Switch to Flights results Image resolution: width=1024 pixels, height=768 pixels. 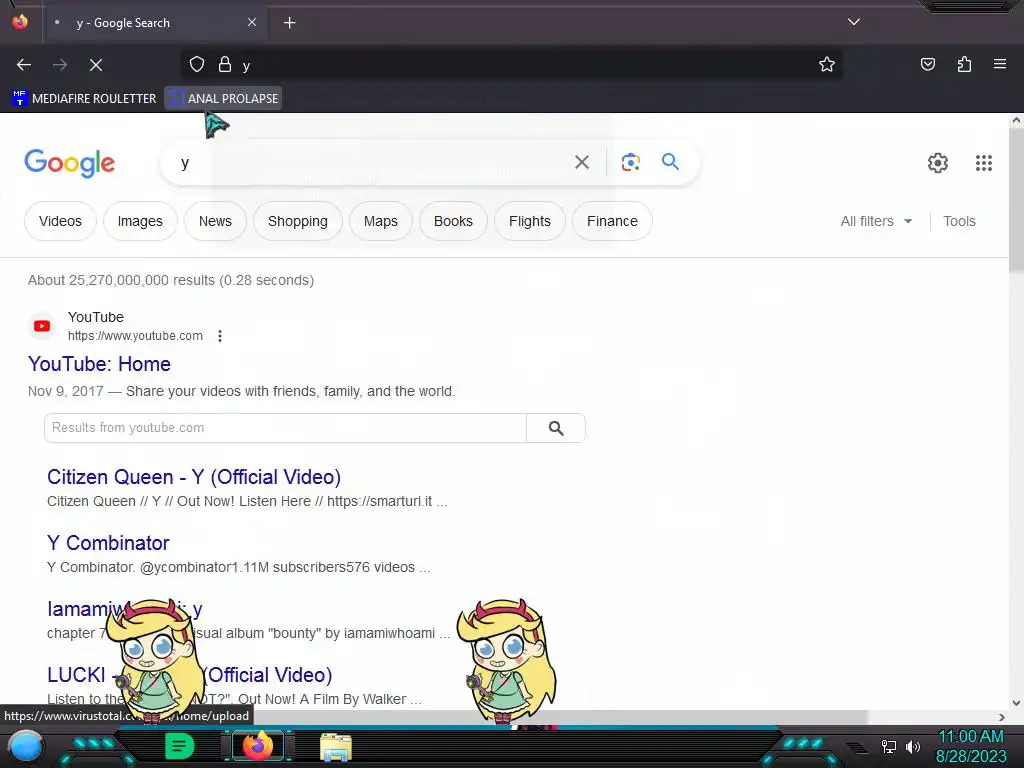tap(530, 221)
